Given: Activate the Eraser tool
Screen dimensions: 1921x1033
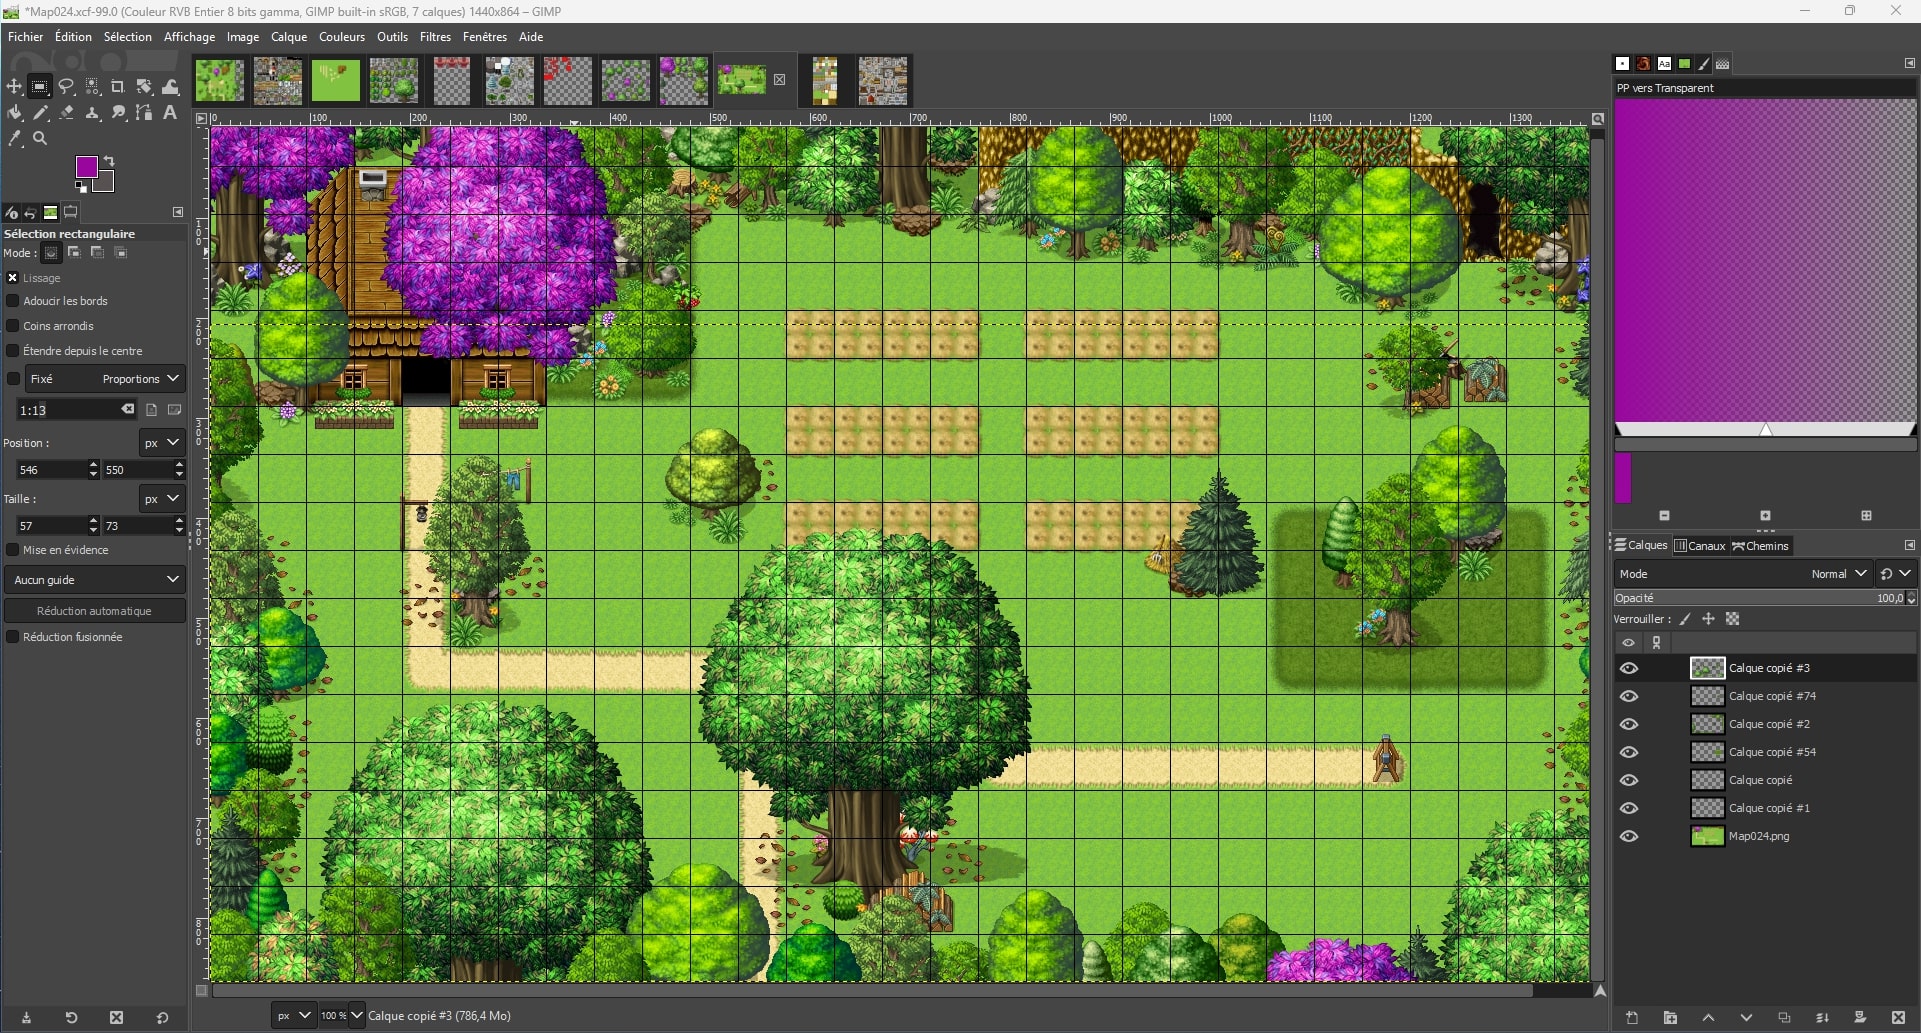Looking at the screenshot, I should (66, 113).
